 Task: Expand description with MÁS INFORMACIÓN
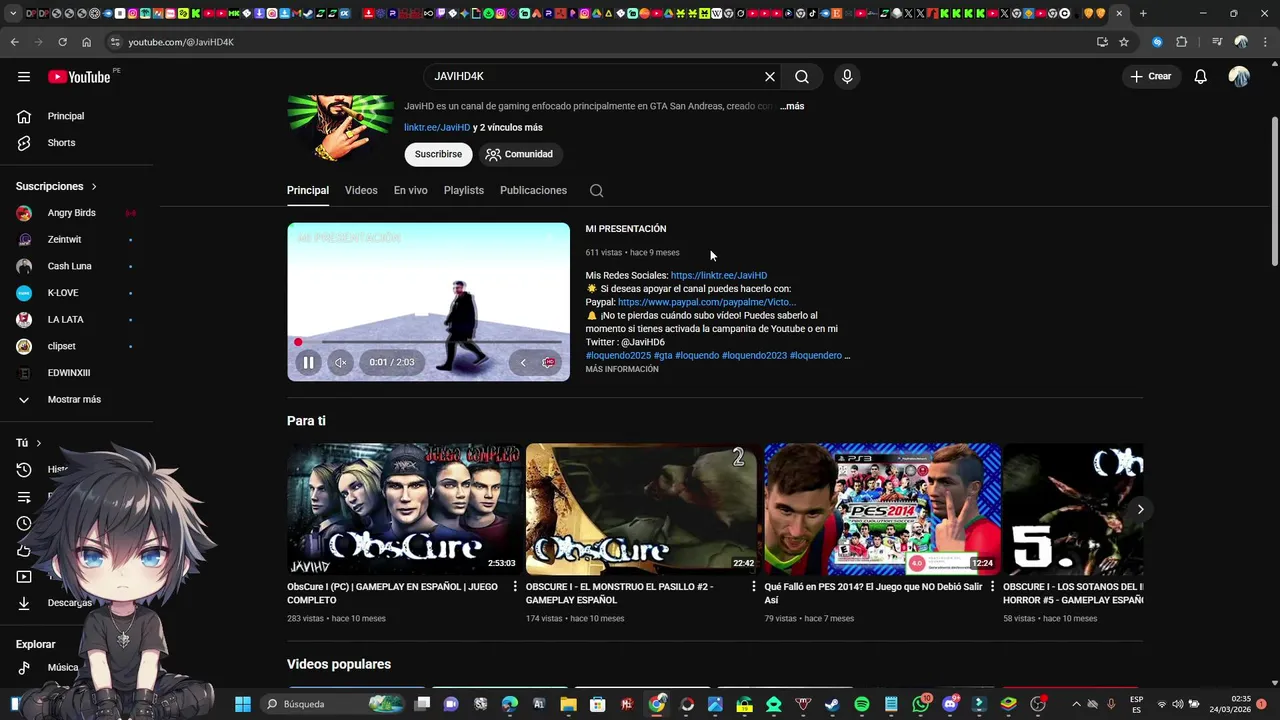(622, 369)
